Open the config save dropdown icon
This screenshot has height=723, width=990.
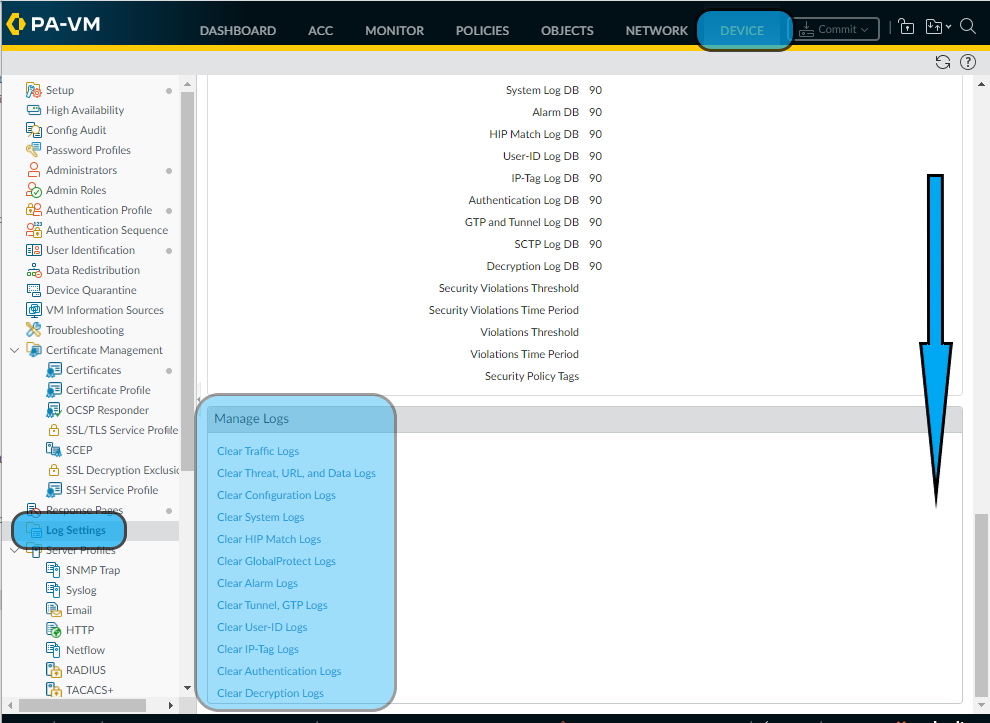tap(938, 27)
